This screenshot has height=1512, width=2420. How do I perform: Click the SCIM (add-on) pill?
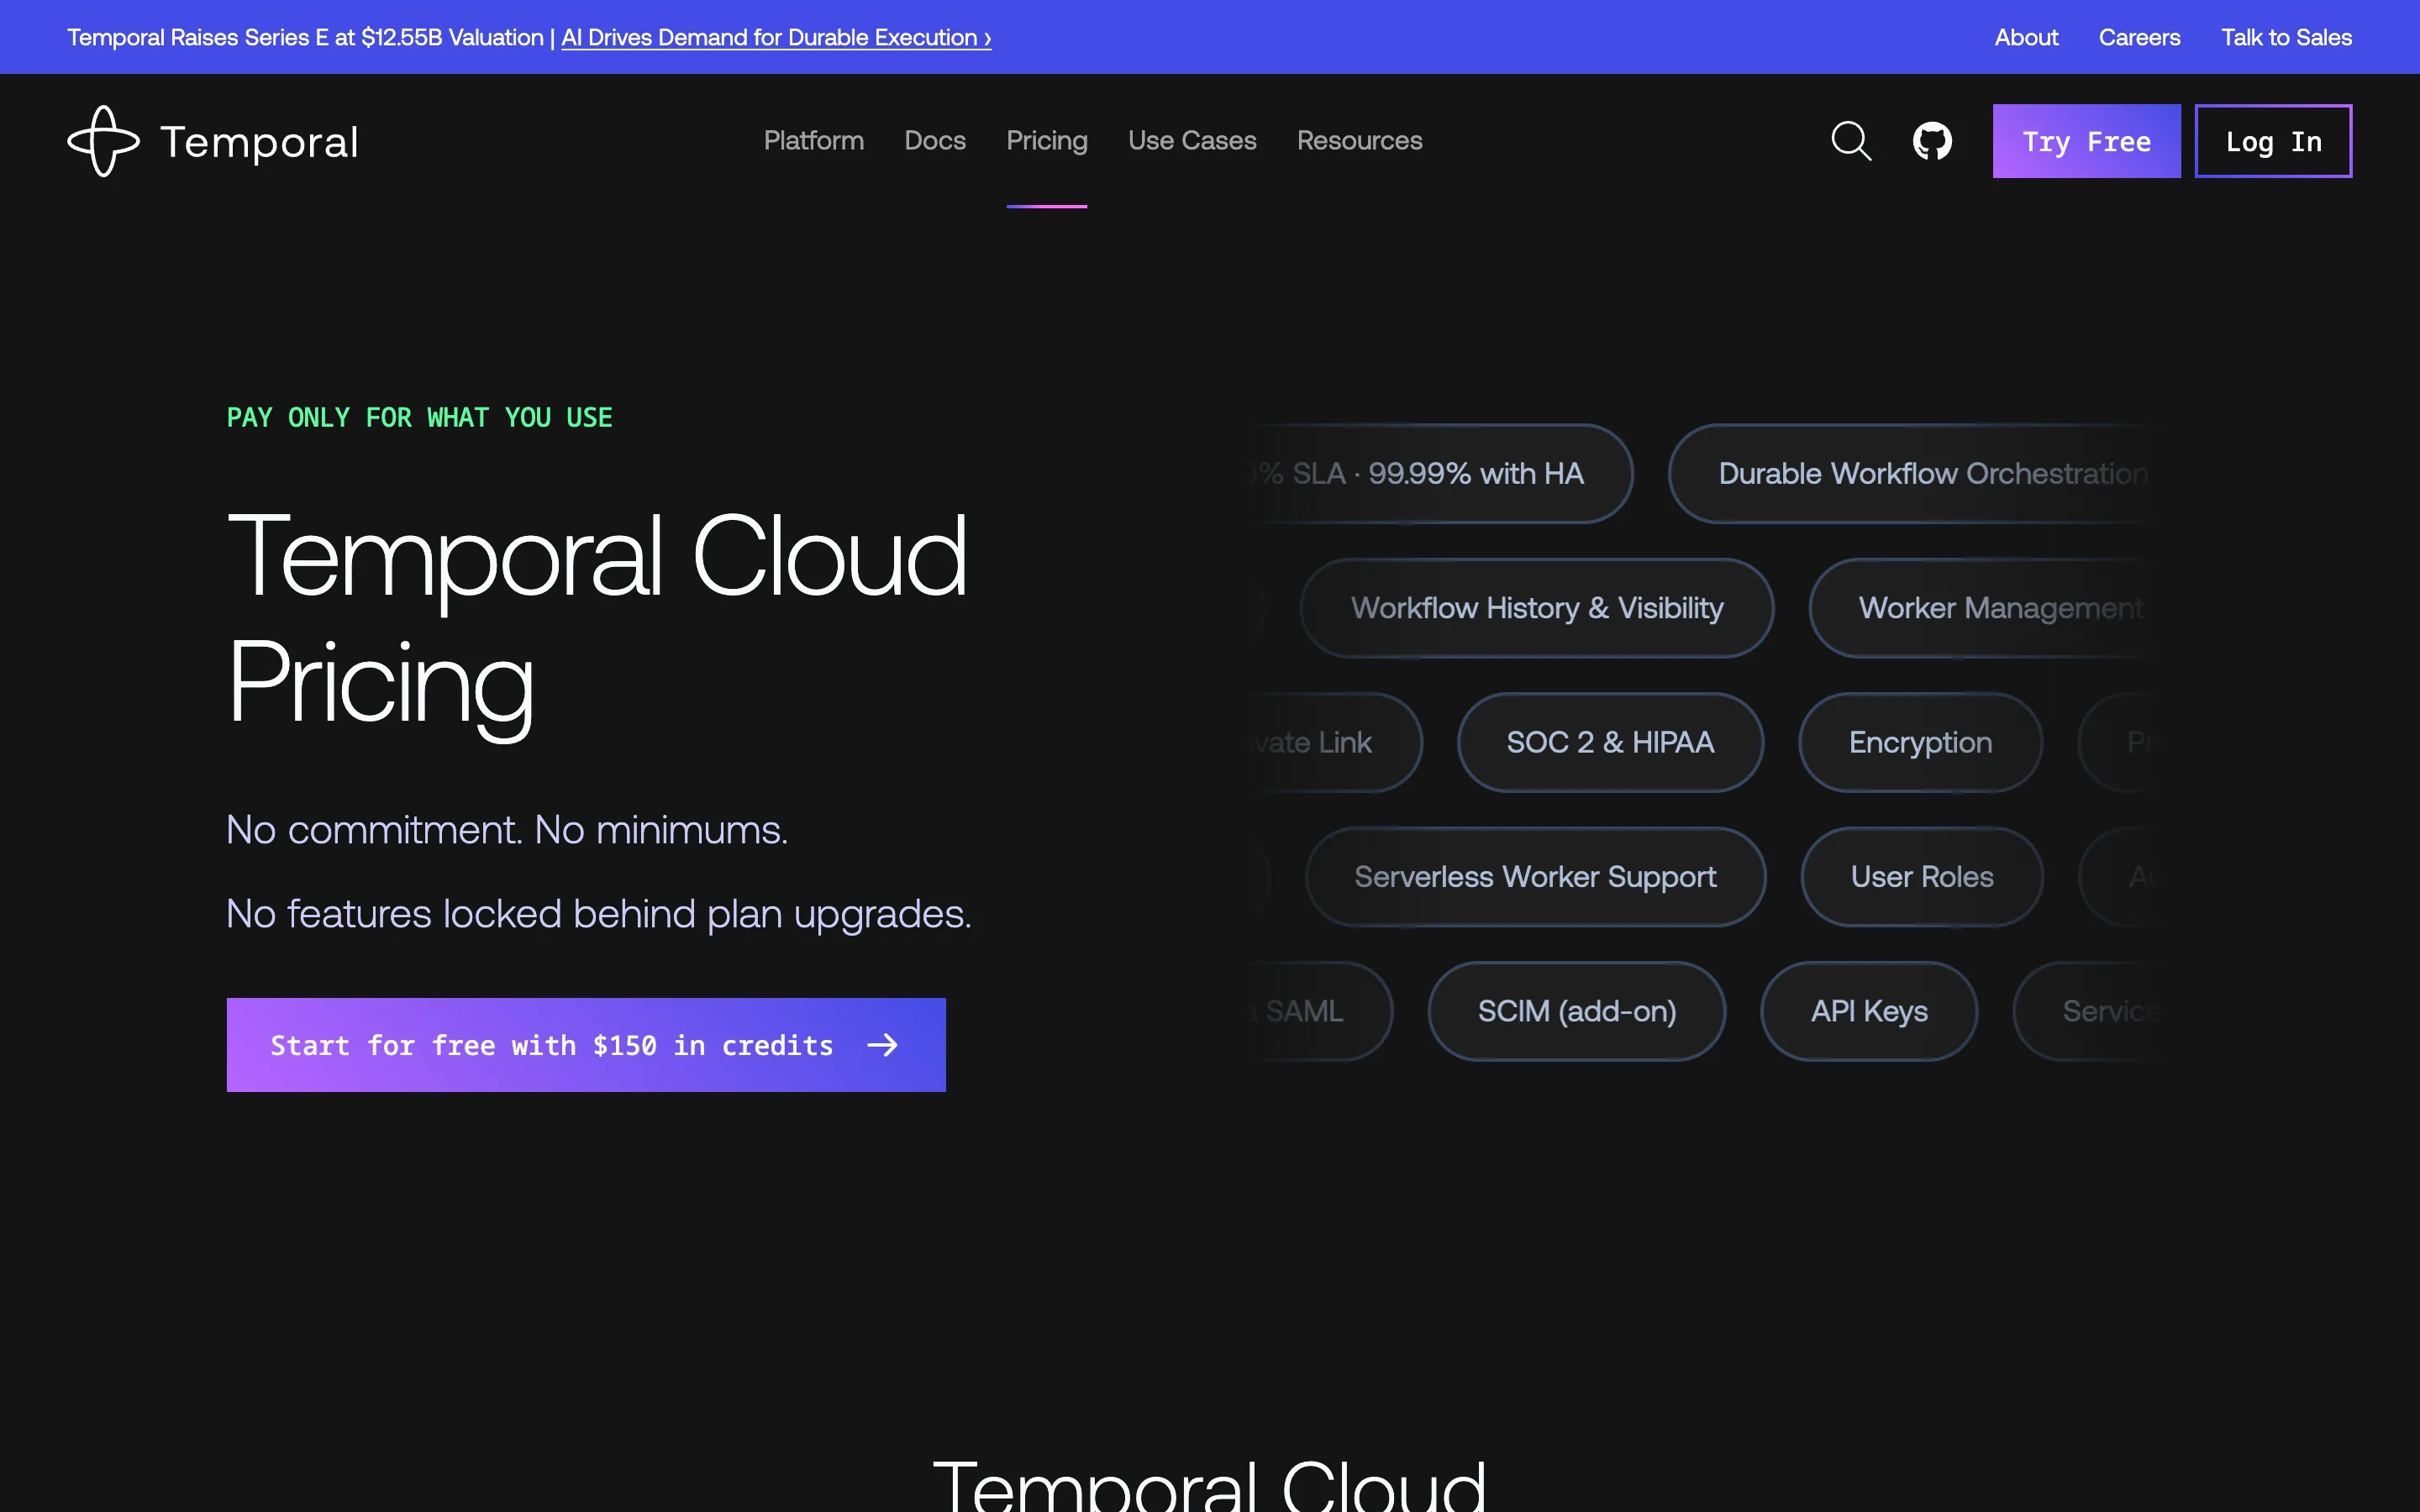coord(1577,1011)
